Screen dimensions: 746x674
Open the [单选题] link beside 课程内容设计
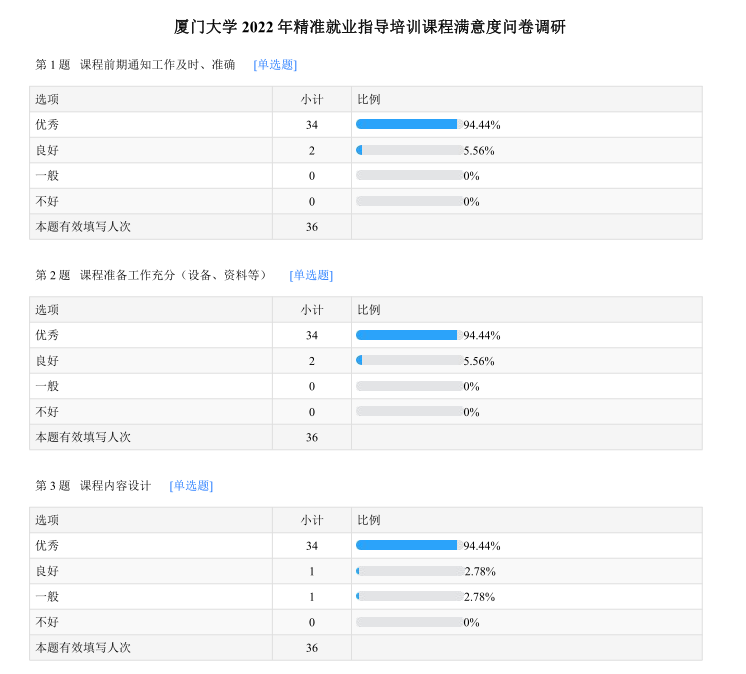(x=191, y=486)
